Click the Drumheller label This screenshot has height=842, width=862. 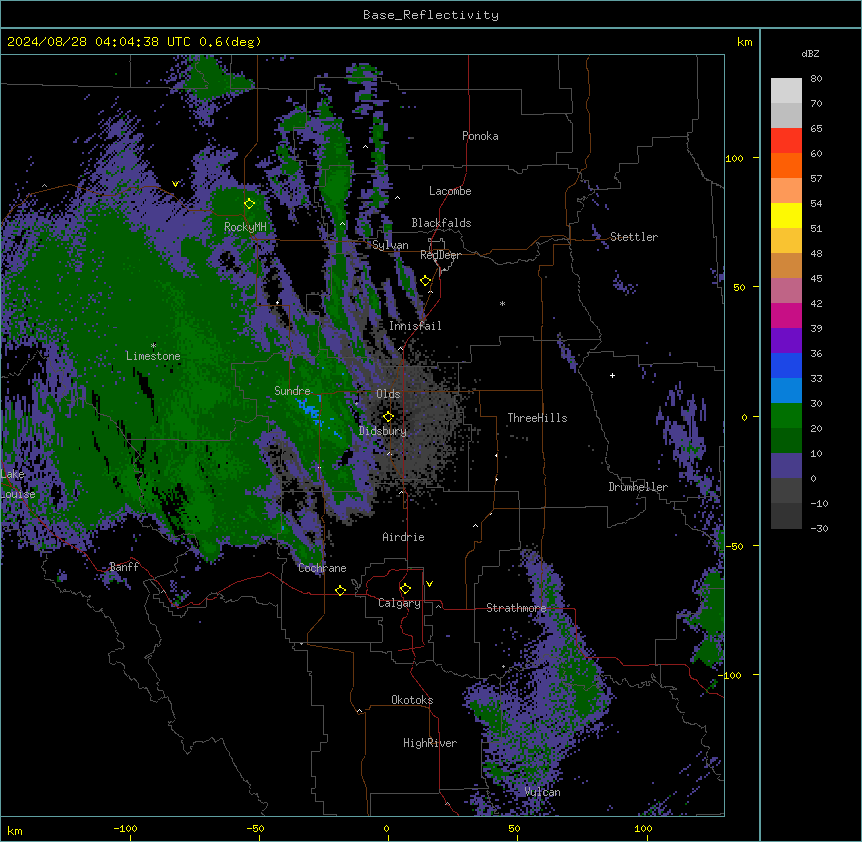[638, 487]
